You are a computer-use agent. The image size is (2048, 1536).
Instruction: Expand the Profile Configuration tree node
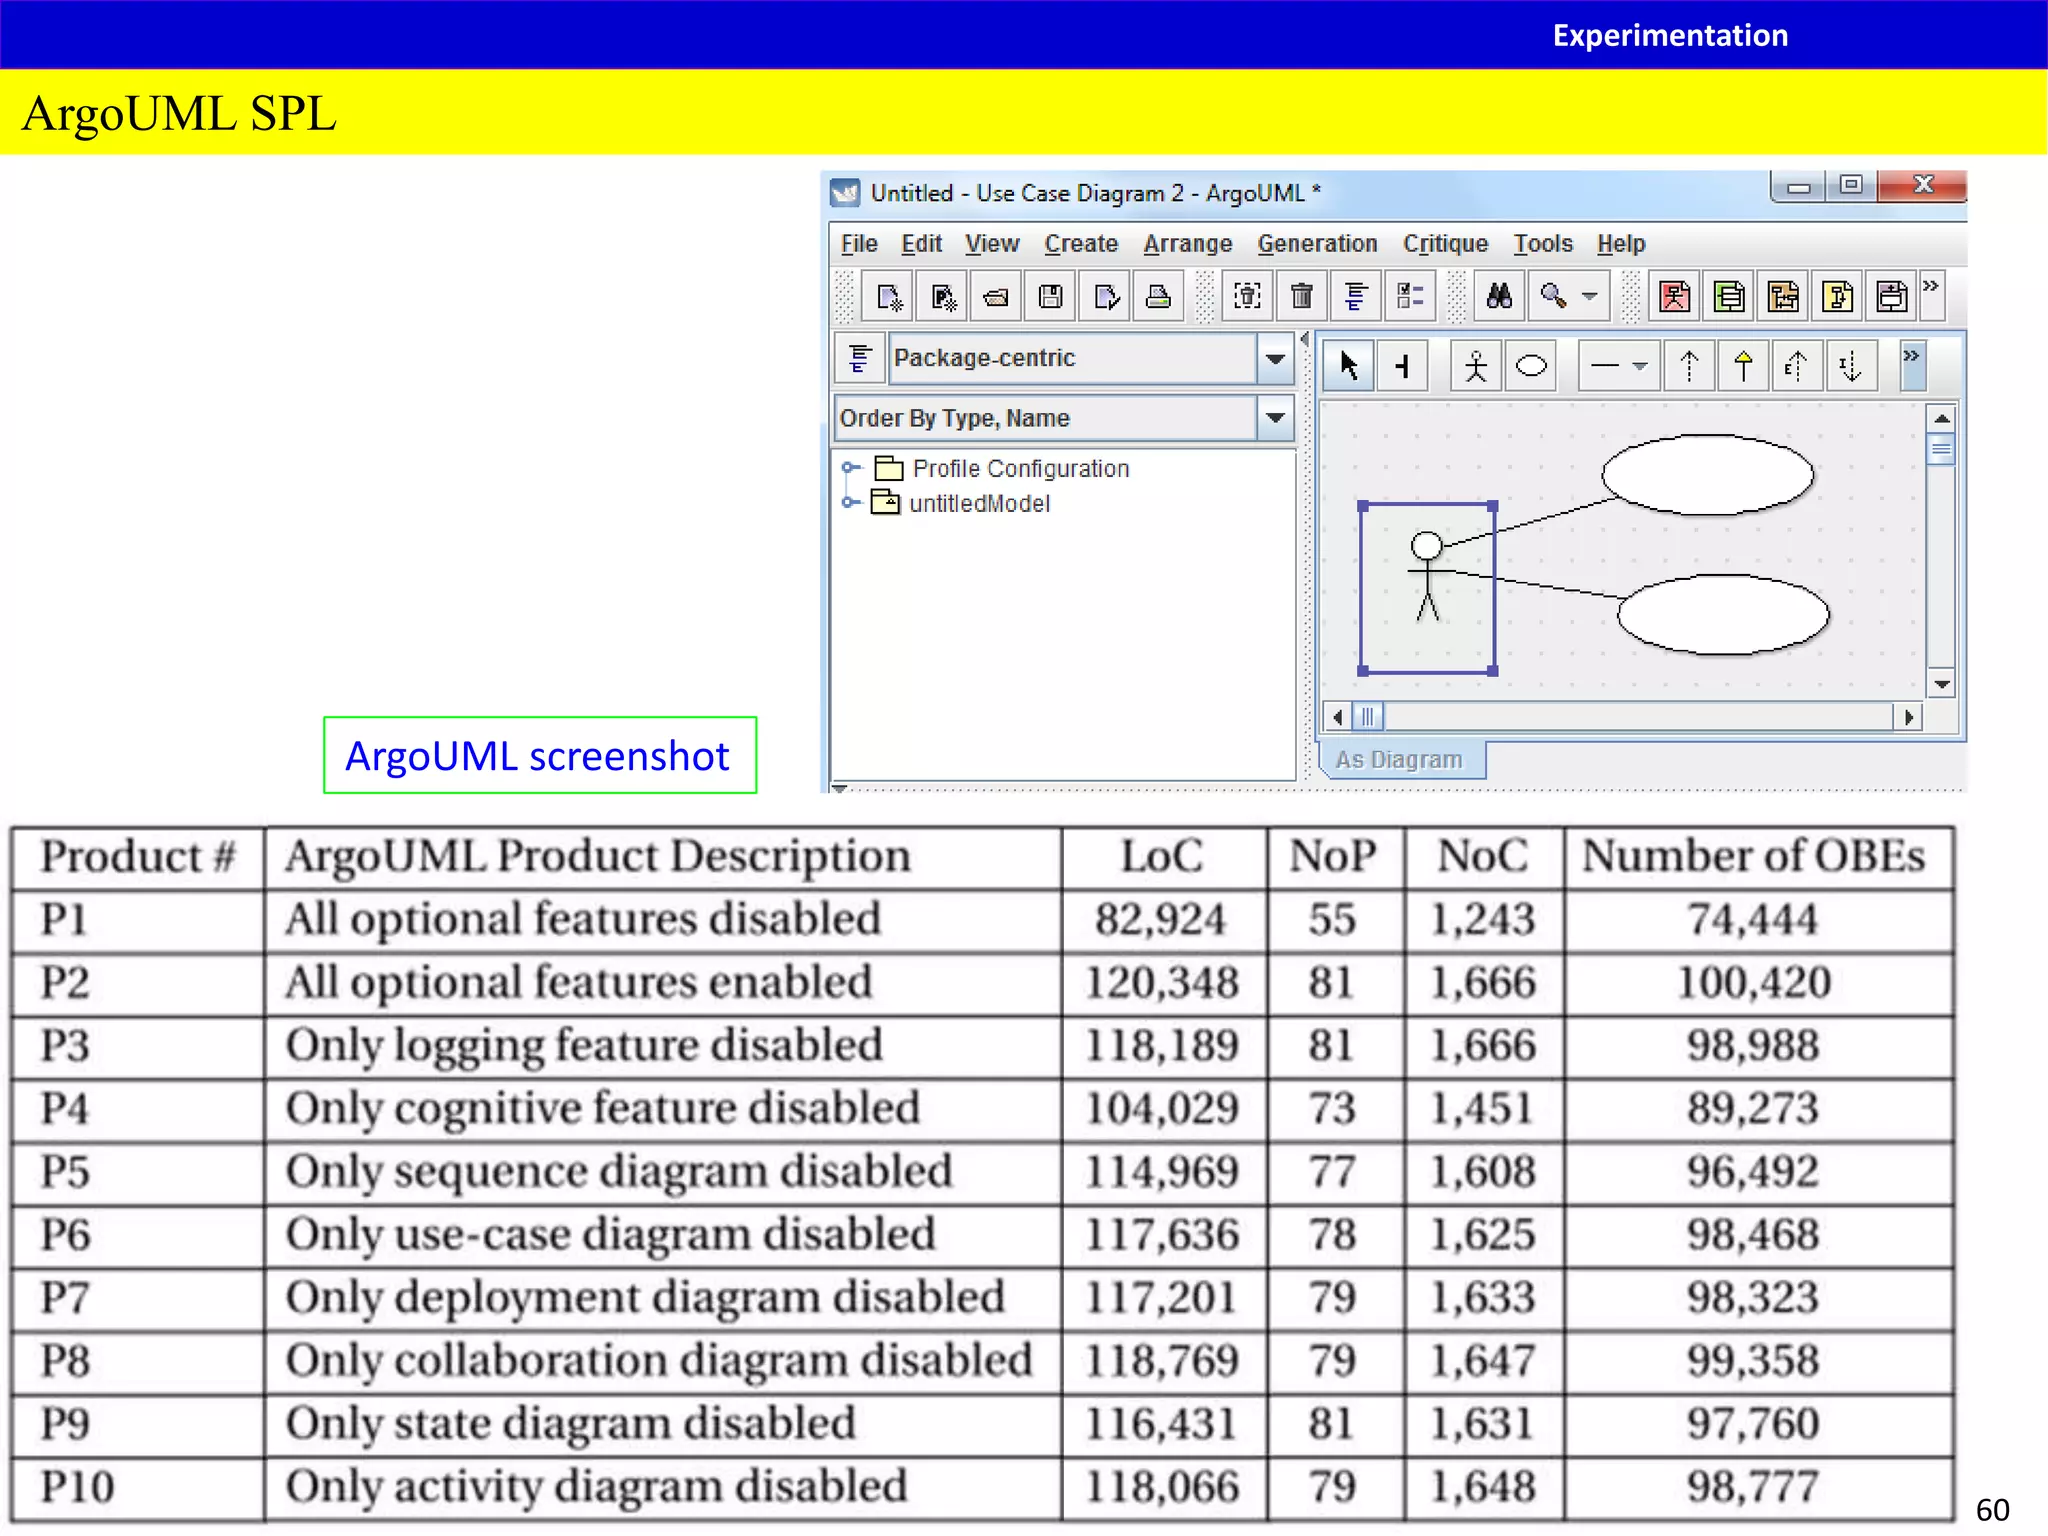(849, 467)
